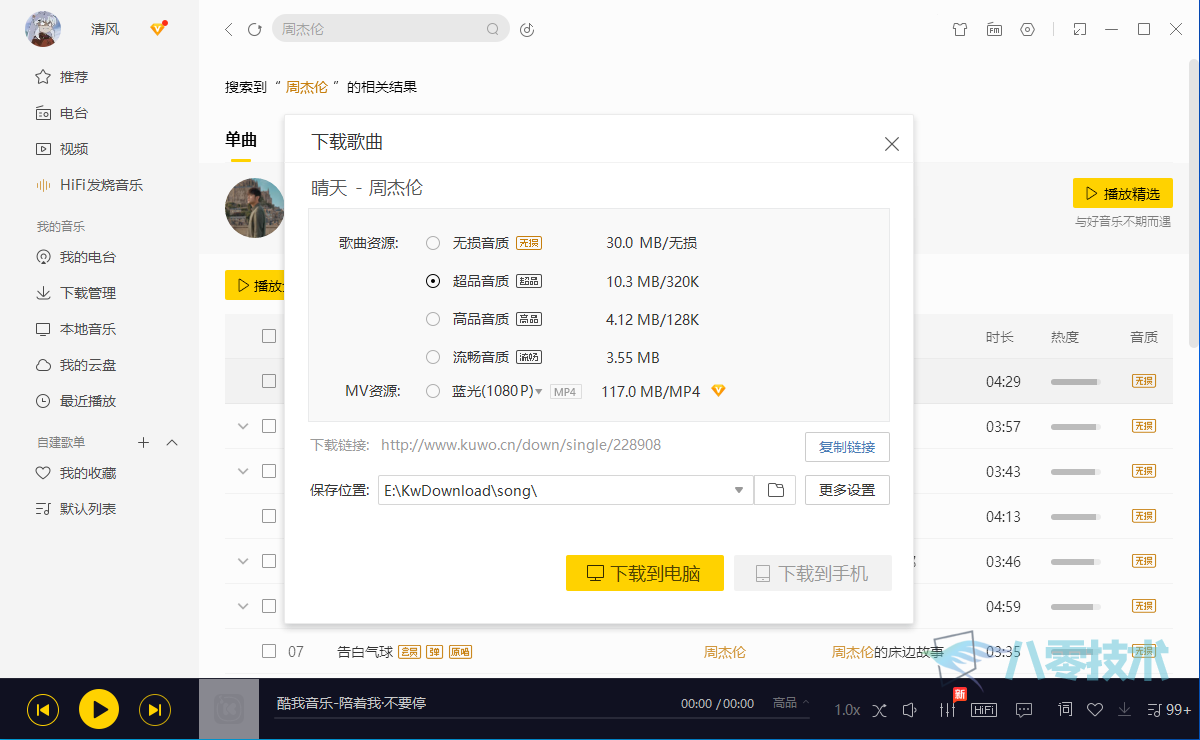Image resolution: width=1200 pixels, height=740 pixels.
Task: Open the 高品 quality selector in the player bar
Action: (x=791, y=703)
